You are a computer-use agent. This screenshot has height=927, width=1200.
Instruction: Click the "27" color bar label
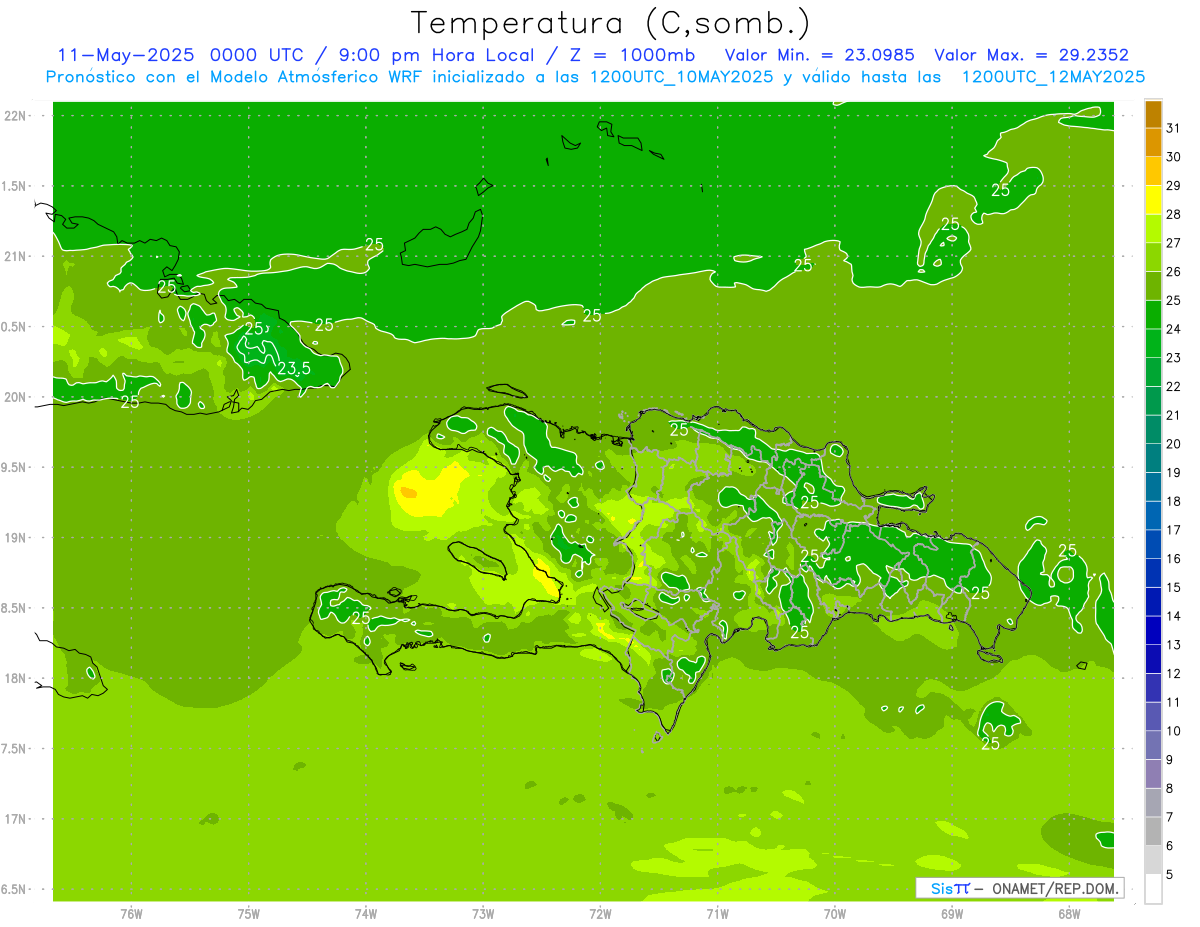1173,243
